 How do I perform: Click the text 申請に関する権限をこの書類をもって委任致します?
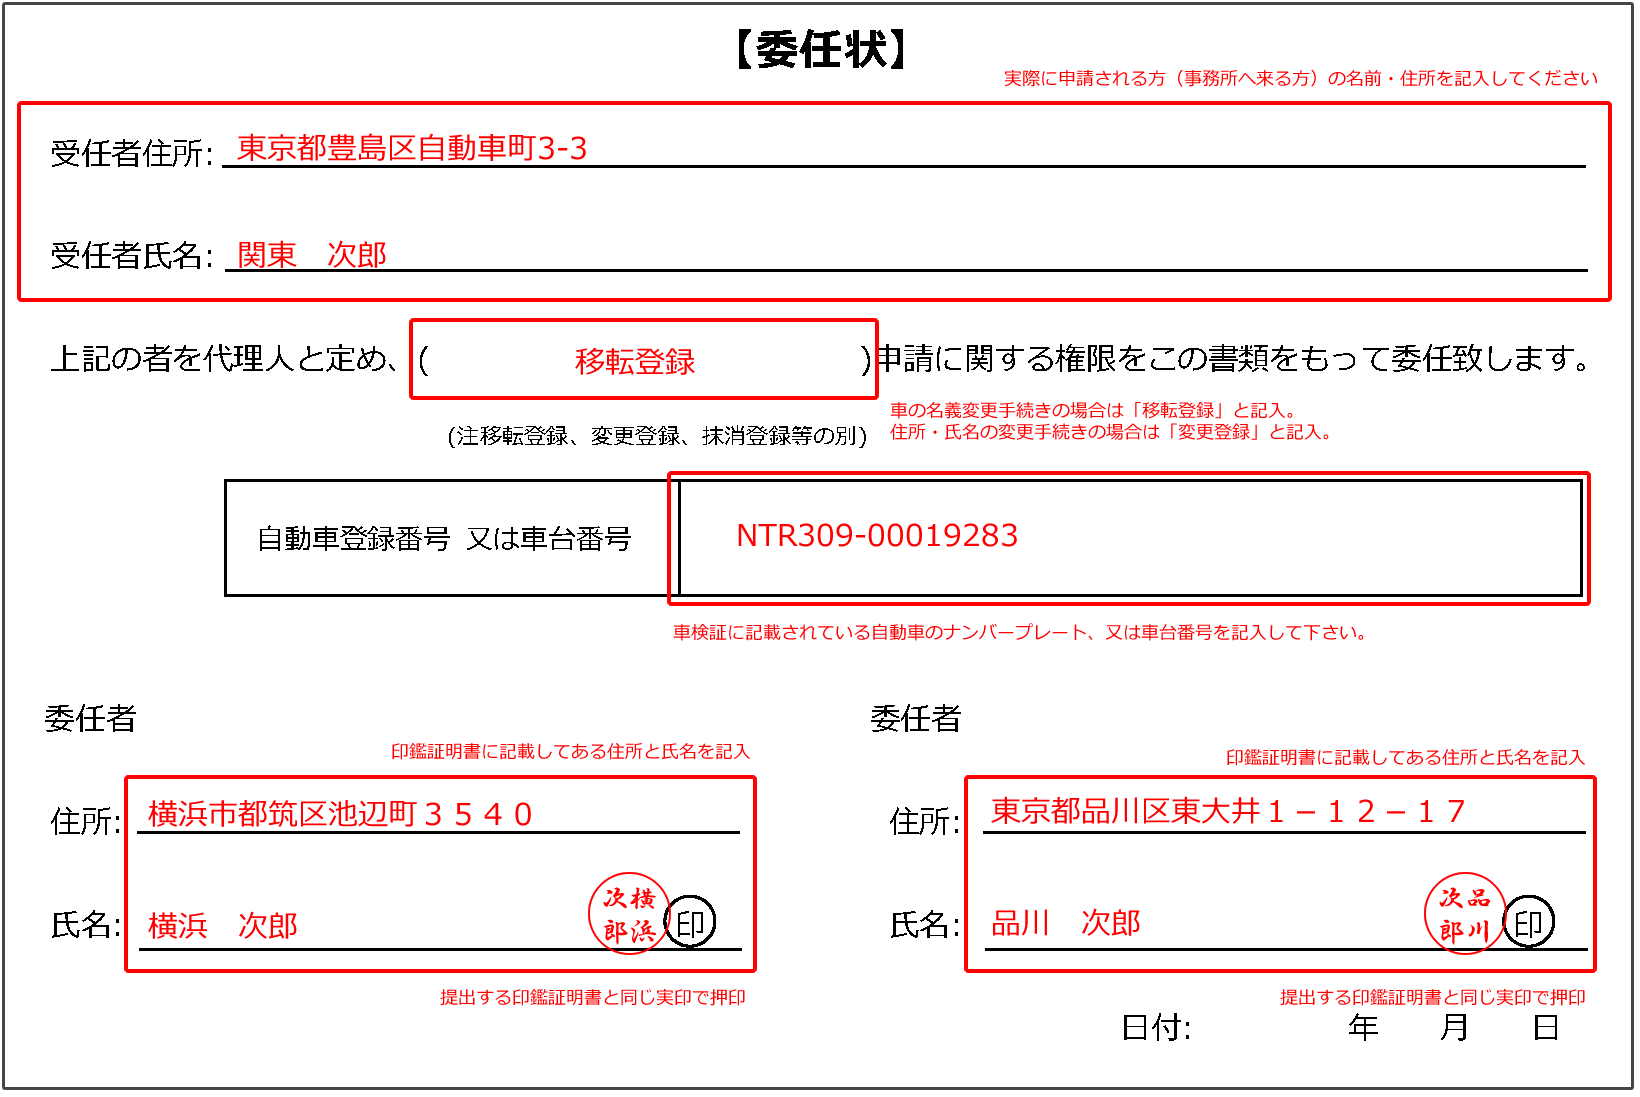pos(1234,358)
